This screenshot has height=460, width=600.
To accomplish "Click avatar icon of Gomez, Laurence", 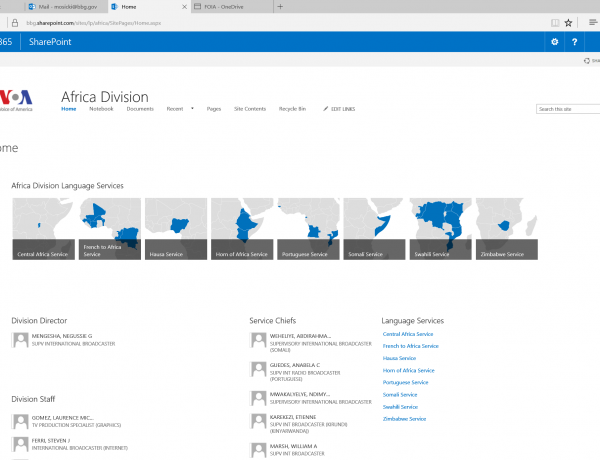I will [20, 421].
